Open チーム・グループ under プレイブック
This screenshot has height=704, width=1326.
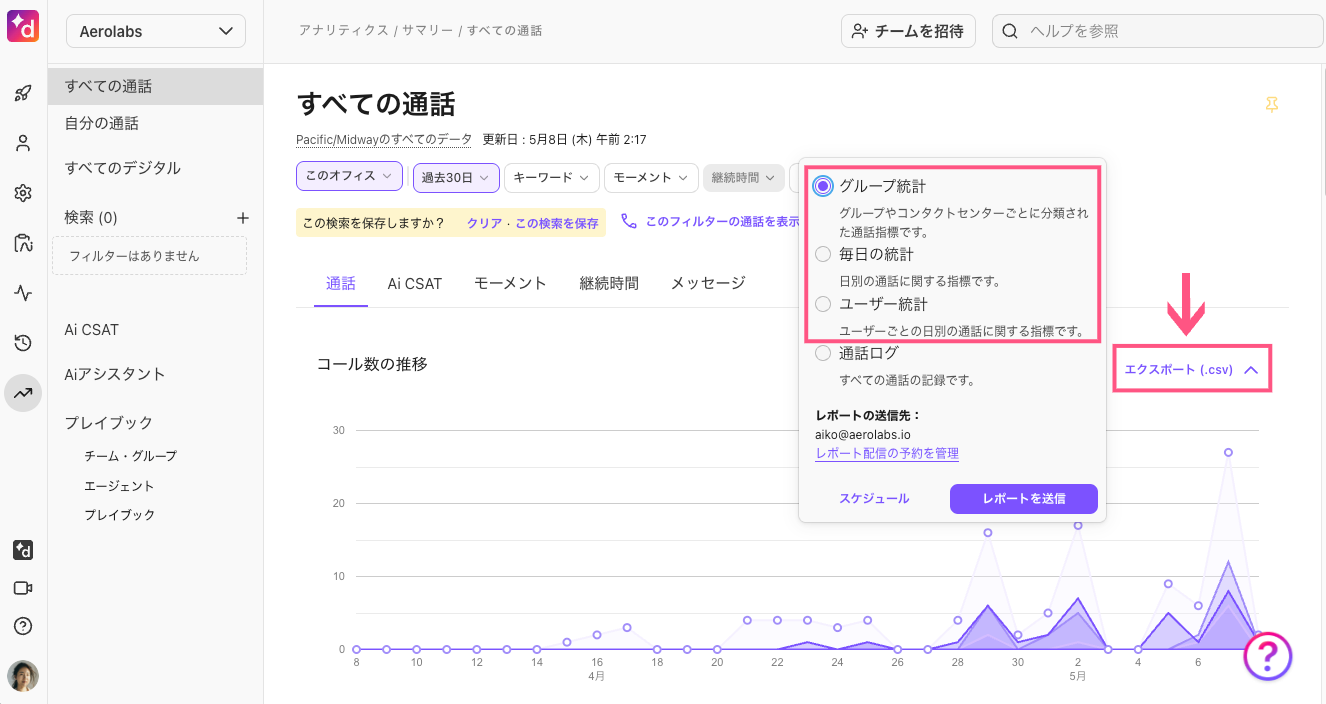coord(130,456)
